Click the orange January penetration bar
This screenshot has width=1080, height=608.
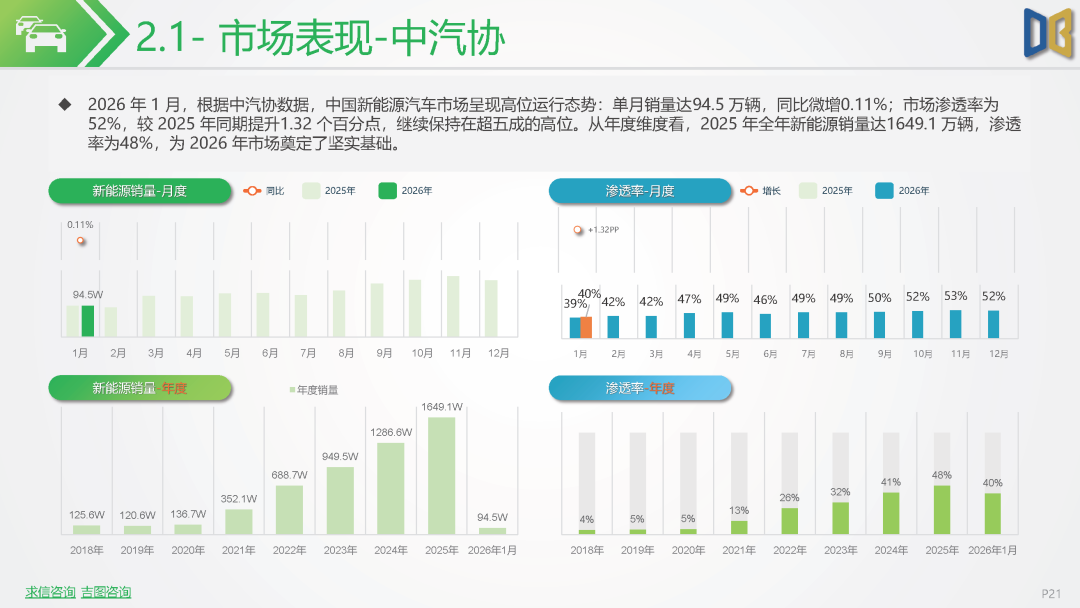(586, 327)
